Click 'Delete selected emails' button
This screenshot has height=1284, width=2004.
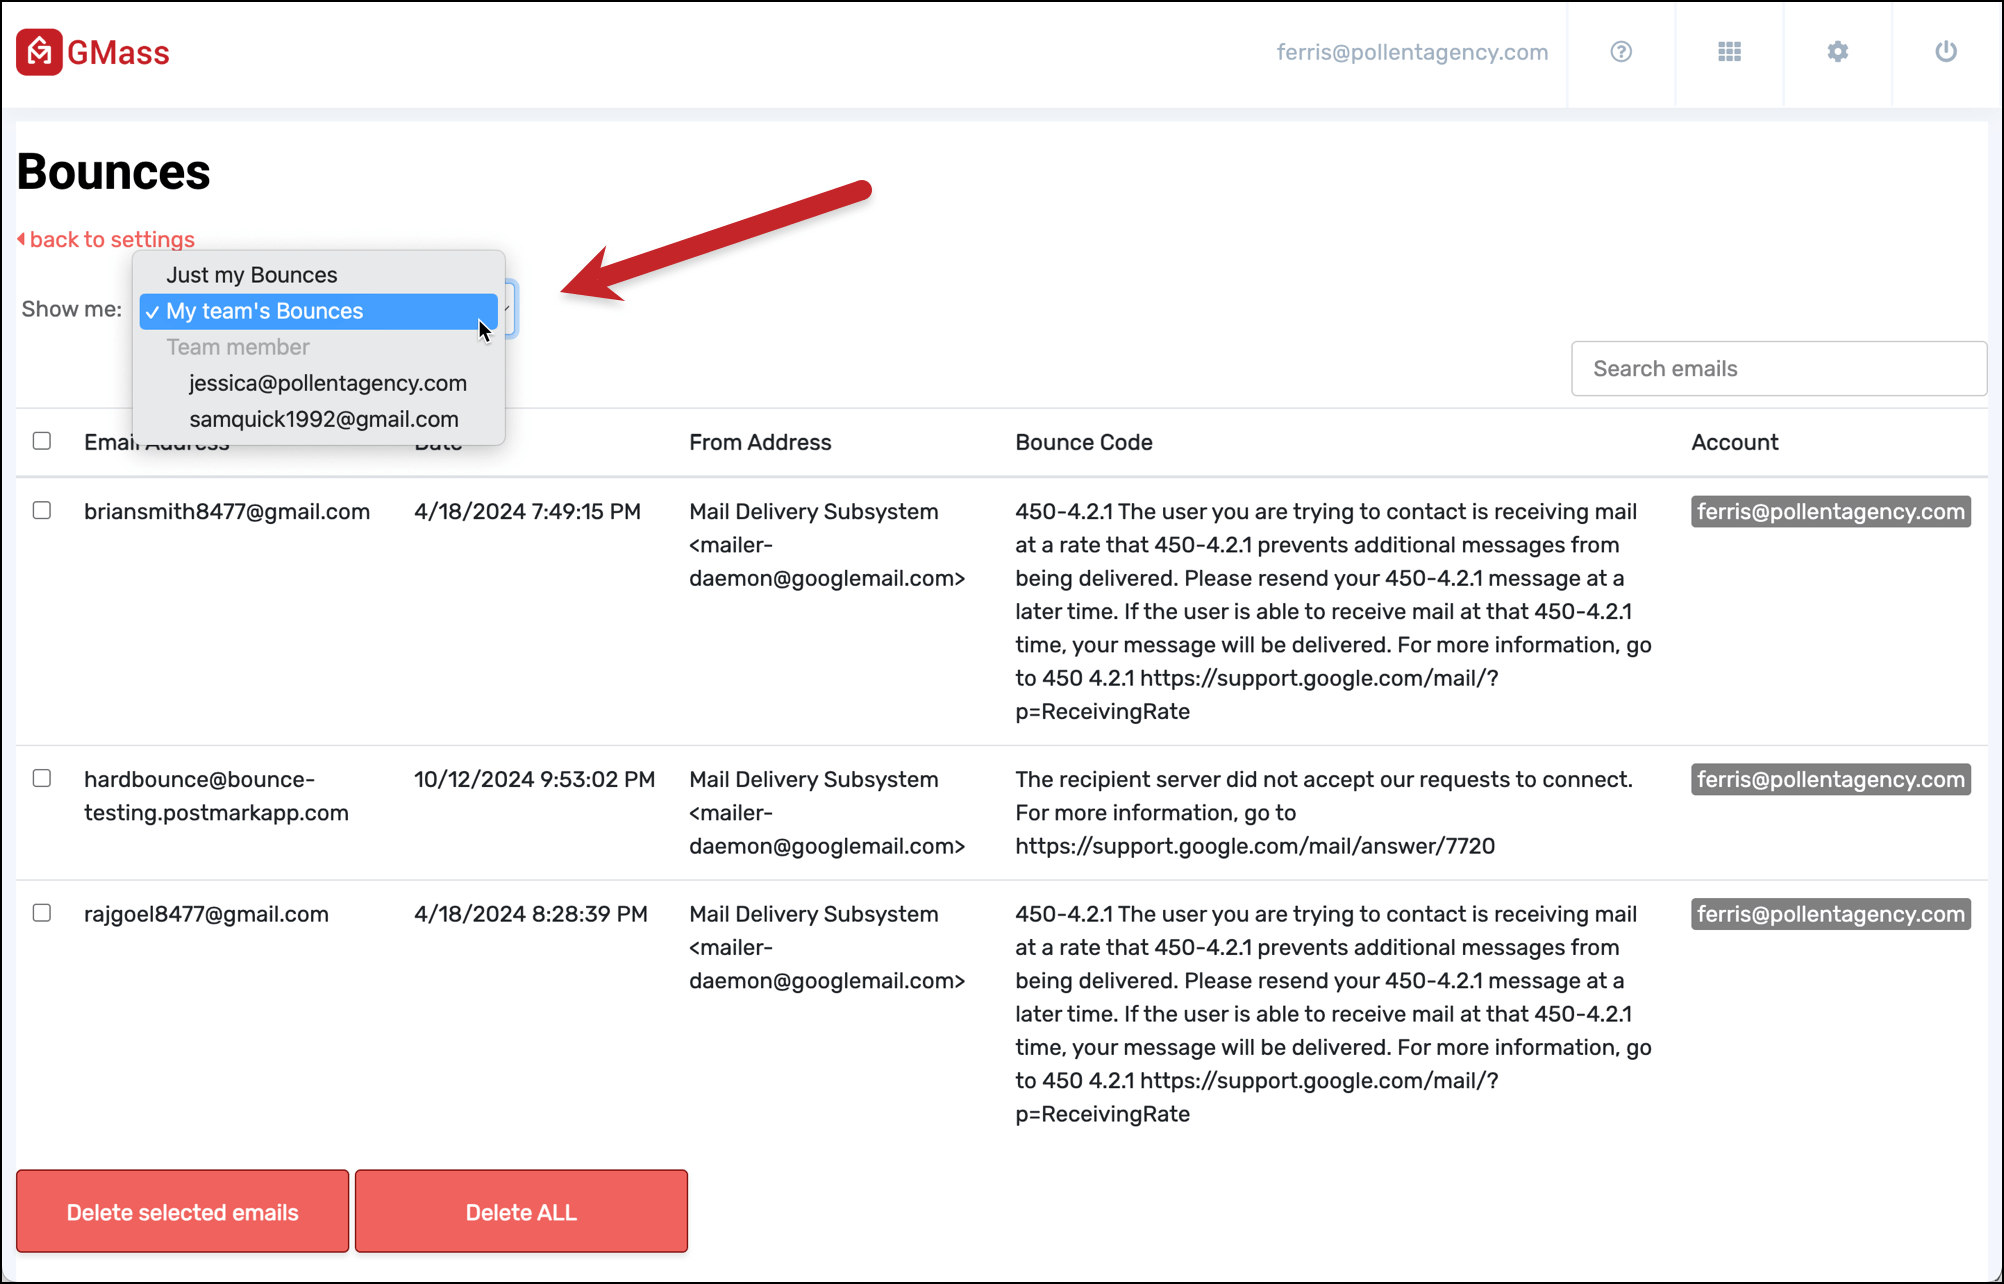(182, 1212)
